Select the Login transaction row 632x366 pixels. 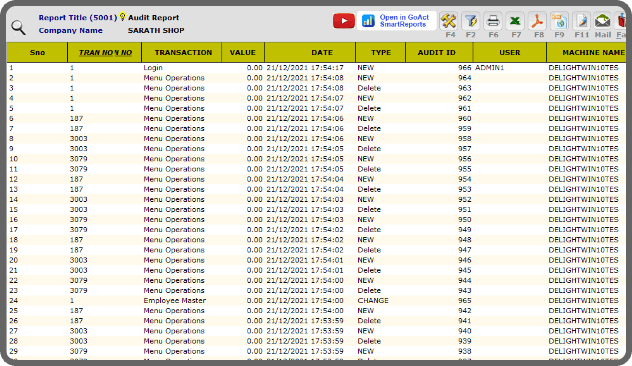[316, 68]
